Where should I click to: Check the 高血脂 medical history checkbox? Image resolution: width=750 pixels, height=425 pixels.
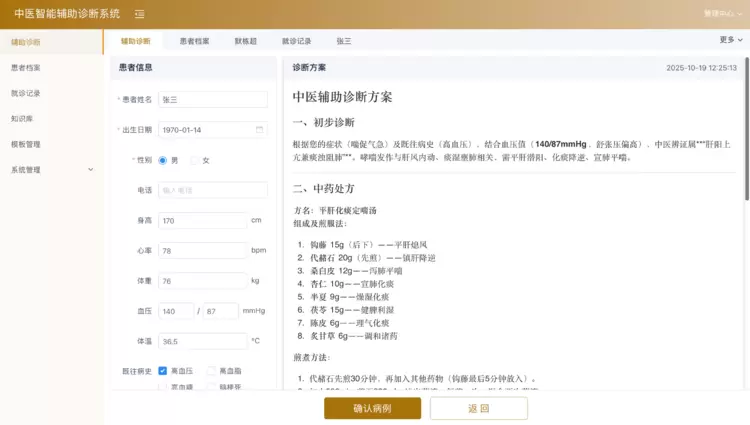click(x=212, y=371)
